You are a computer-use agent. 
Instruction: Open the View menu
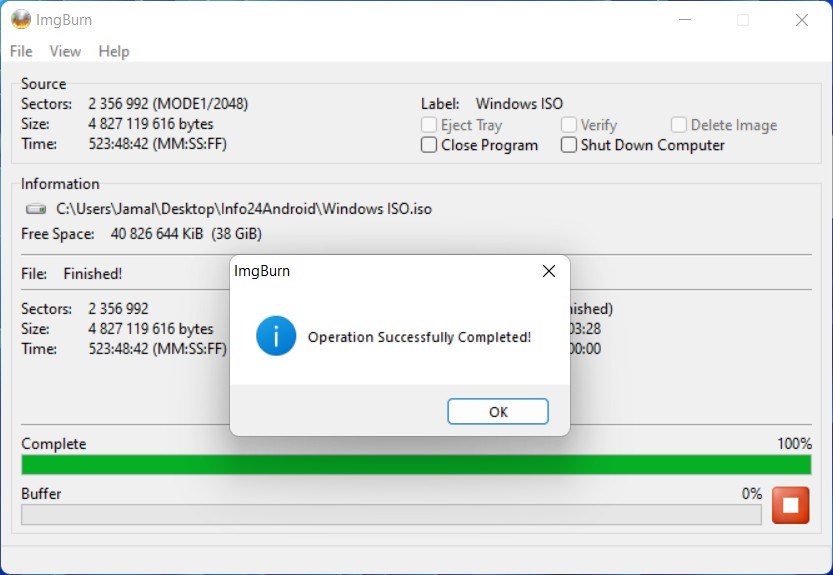point(65,51)
